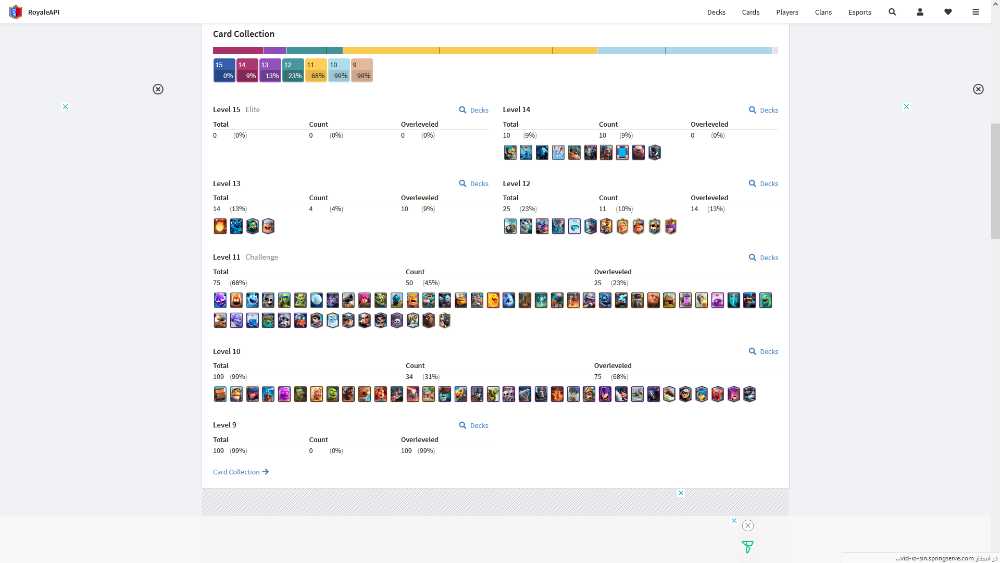Open the last Level 12 card icon
This screenshot has height=563, width=1000.
click(x=670, y=226)
